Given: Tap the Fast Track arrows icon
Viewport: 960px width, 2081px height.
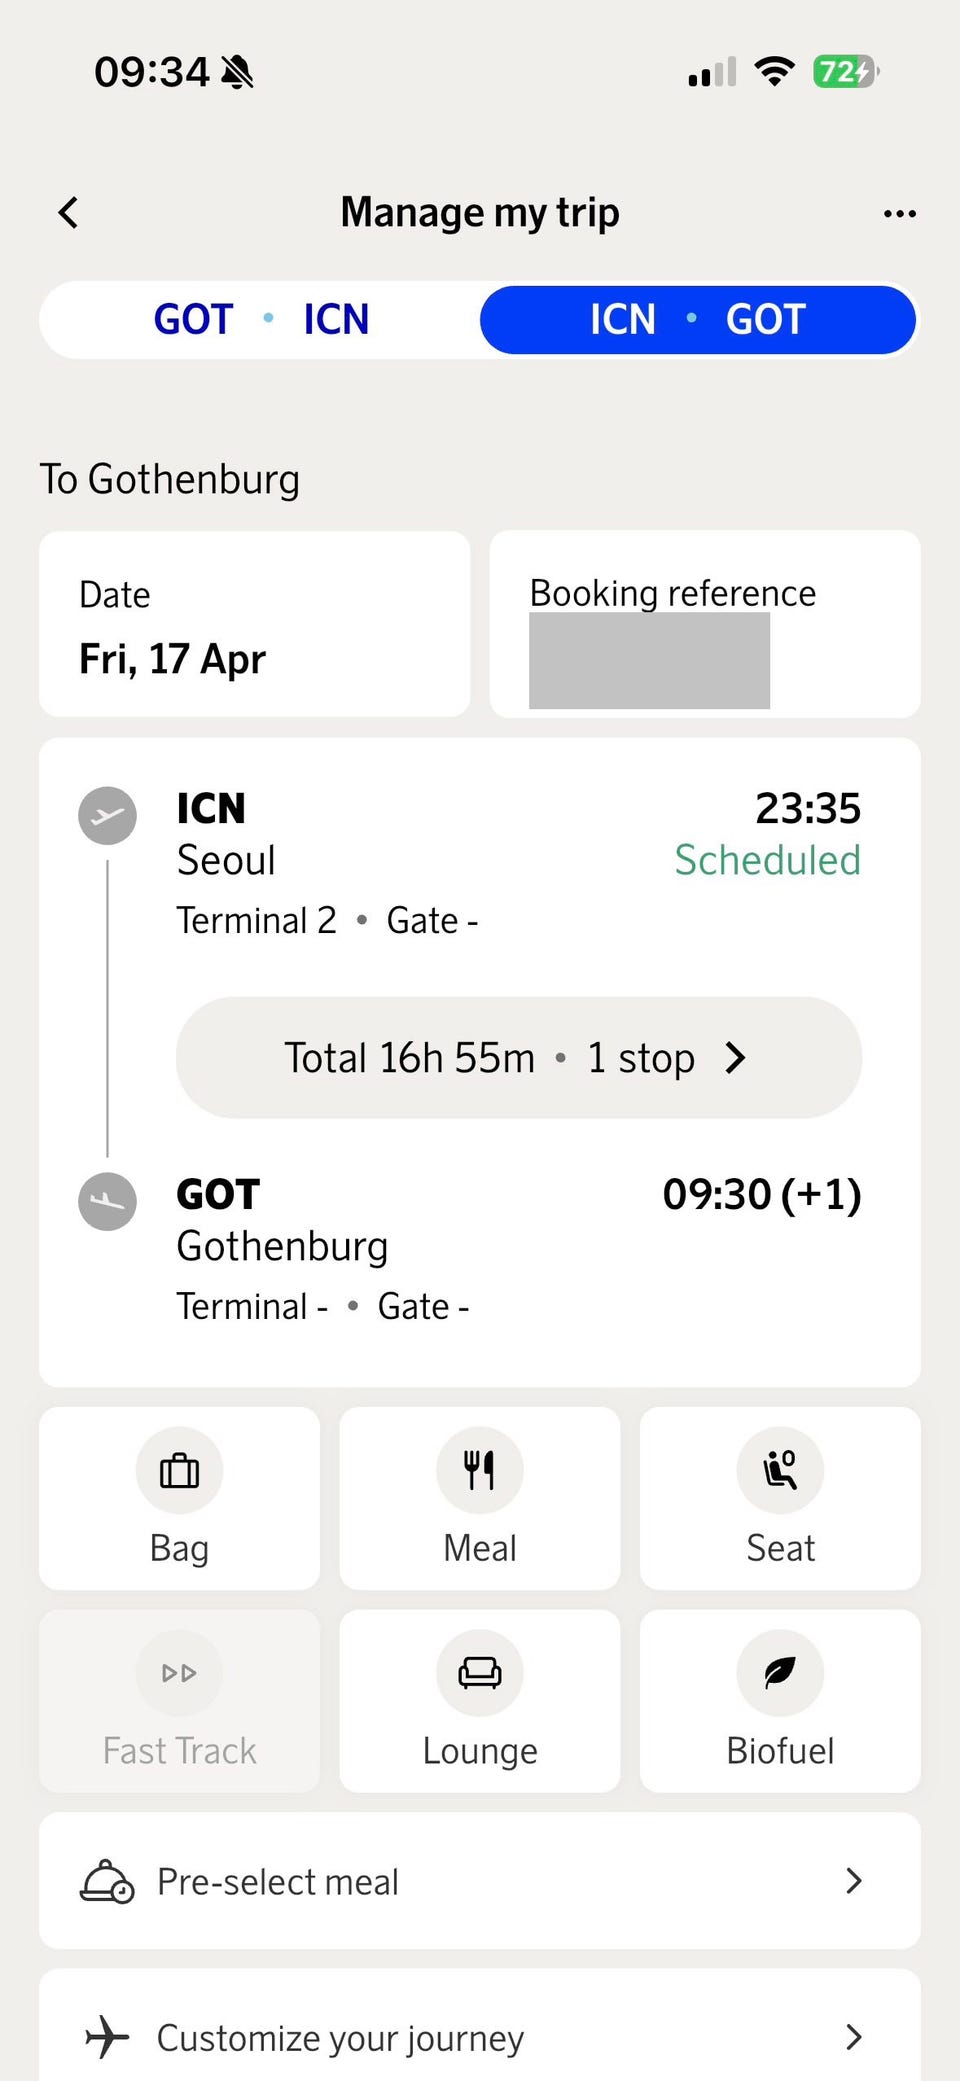Looking at the screenshot, I should pyautogui.click(x=179, y=1672).
